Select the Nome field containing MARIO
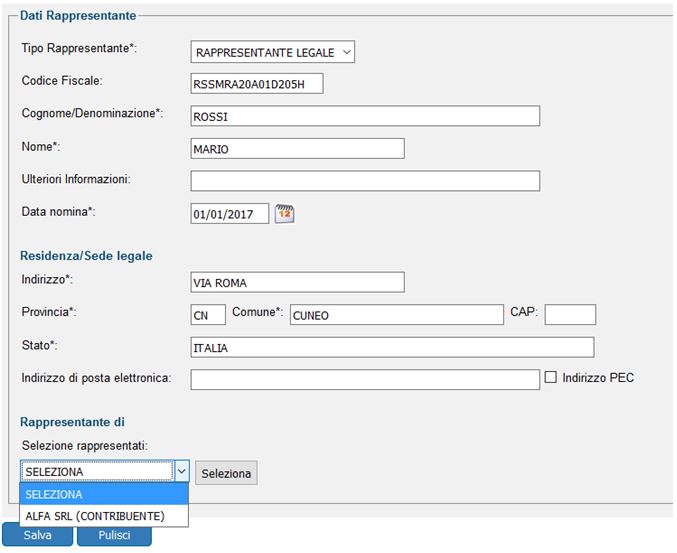Viewport: 677px width, 553px height. [x=297, y=149]
